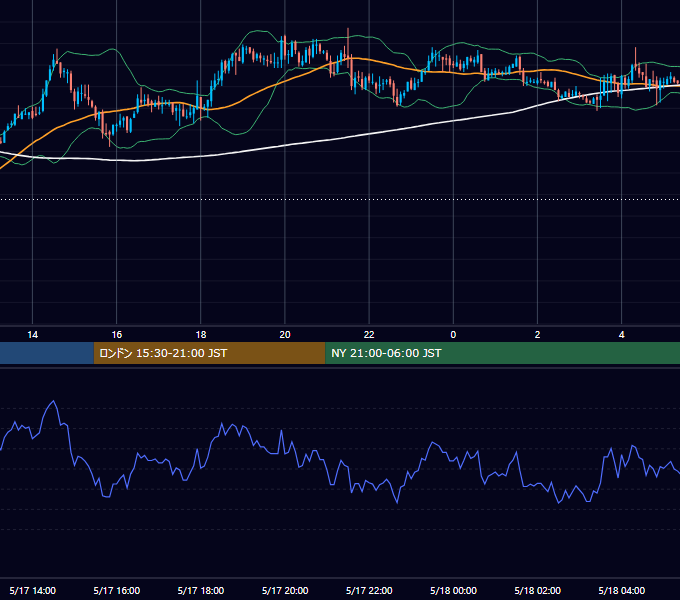The height and width of the screenshot is (600, 680).
Task: Click the 20 hour label on price chart axis
Action: click(x=285, y=335)
